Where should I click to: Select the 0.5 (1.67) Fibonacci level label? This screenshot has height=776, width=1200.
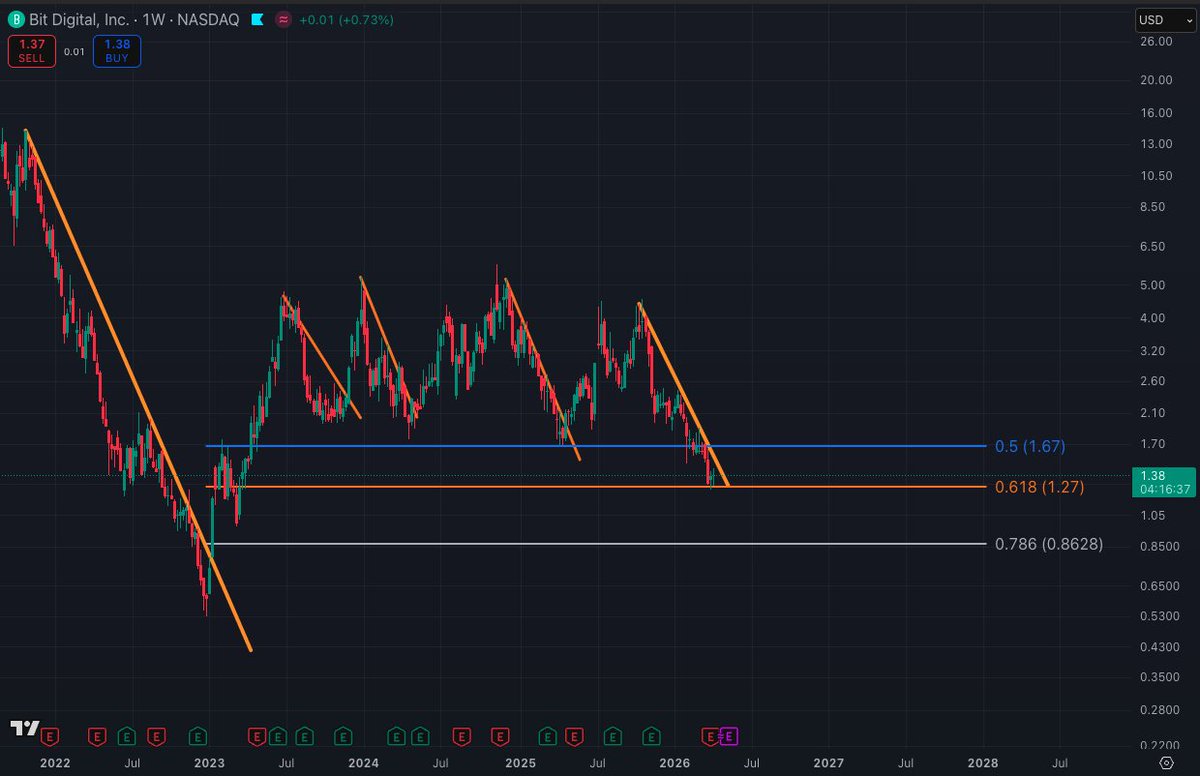1030,446
